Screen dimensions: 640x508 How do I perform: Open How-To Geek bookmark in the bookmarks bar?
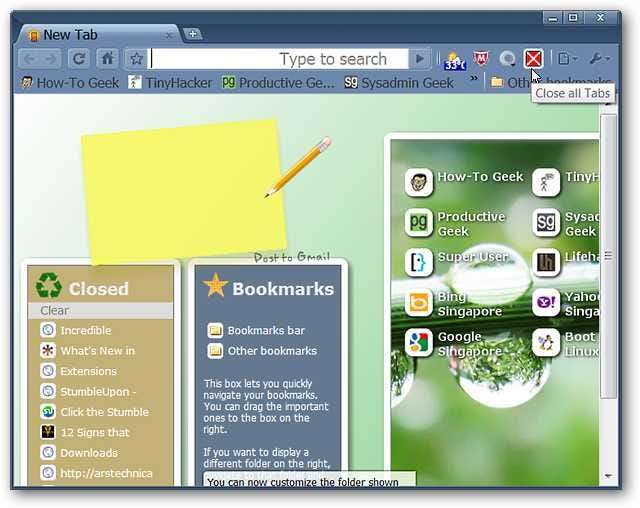coord(70,83)
